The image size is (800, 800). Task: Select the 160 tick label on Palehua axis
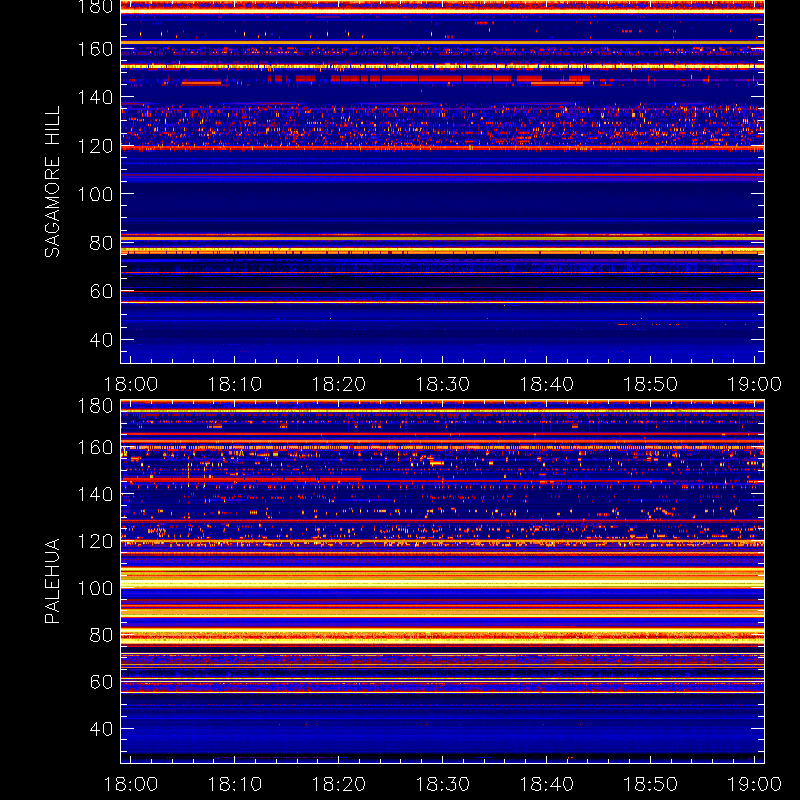click(95, 447)
